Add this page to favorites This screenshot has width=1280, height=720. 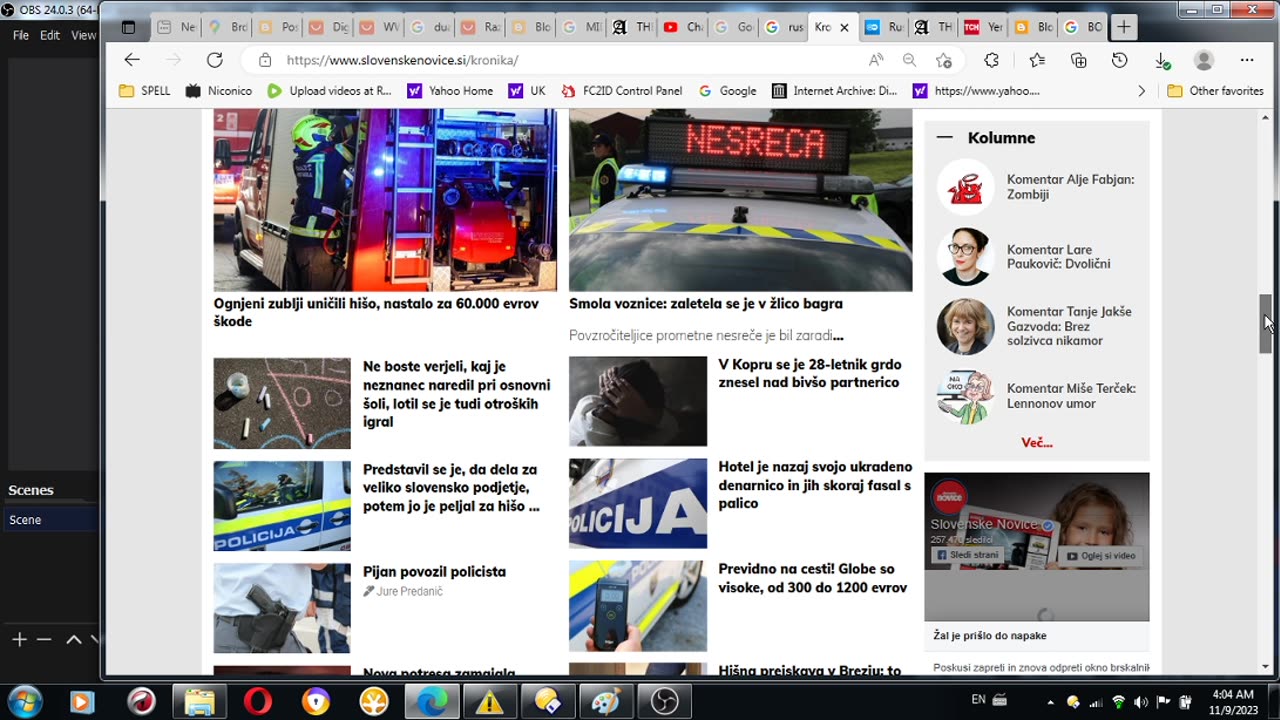(943, 60)
